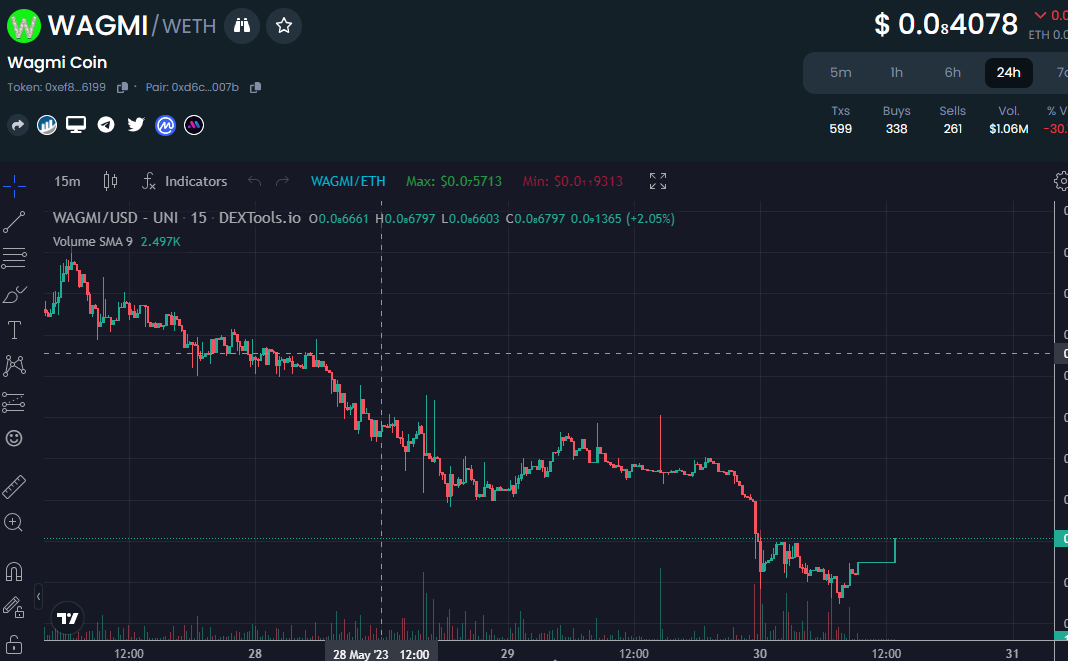Select the brush drawing tool
Image resolution: width=1068 pixels, height=661 pixels.
pyautogui.click(x=14, y=294)
